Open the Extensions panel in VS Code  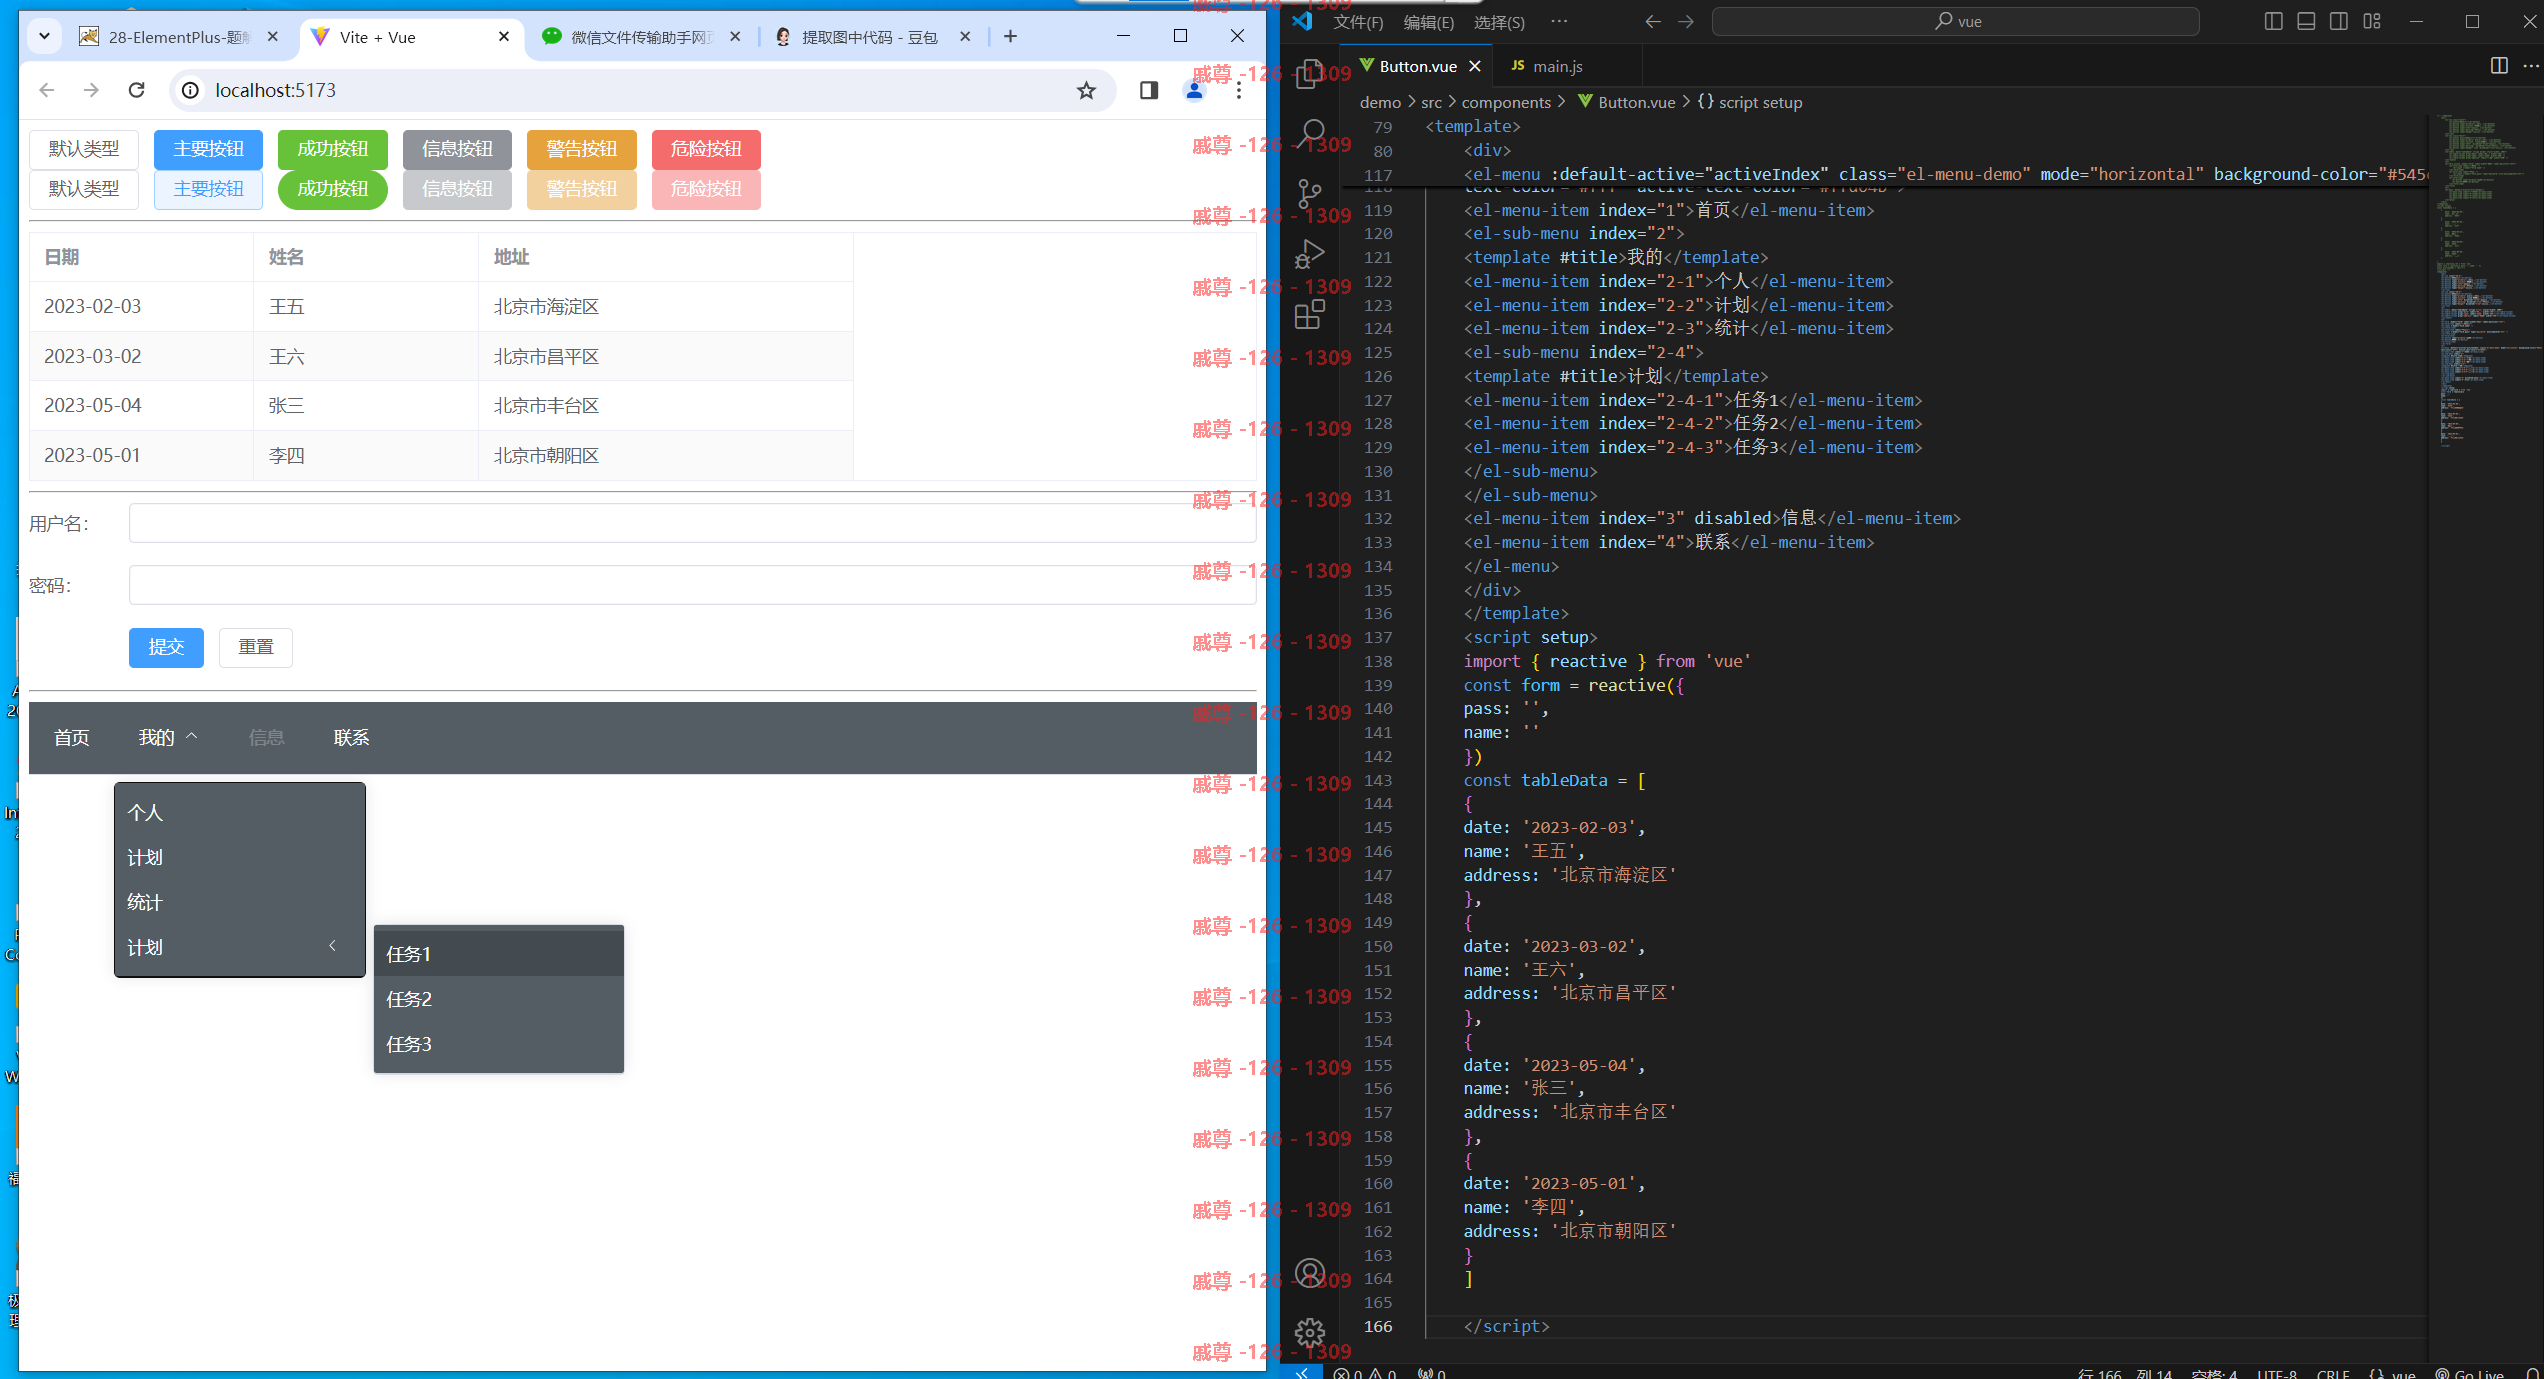tap(1309, 314)
